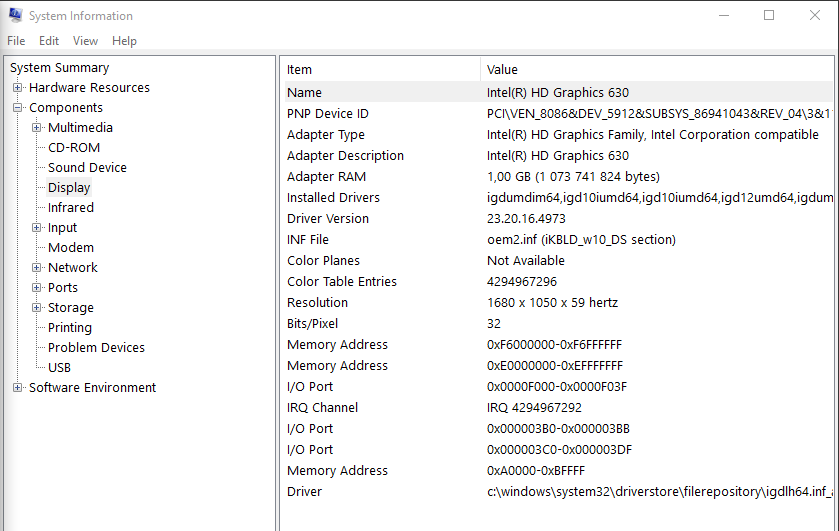Select the Adapter Description row
This screenshot has width=839, height=531.
click(557, 156)
